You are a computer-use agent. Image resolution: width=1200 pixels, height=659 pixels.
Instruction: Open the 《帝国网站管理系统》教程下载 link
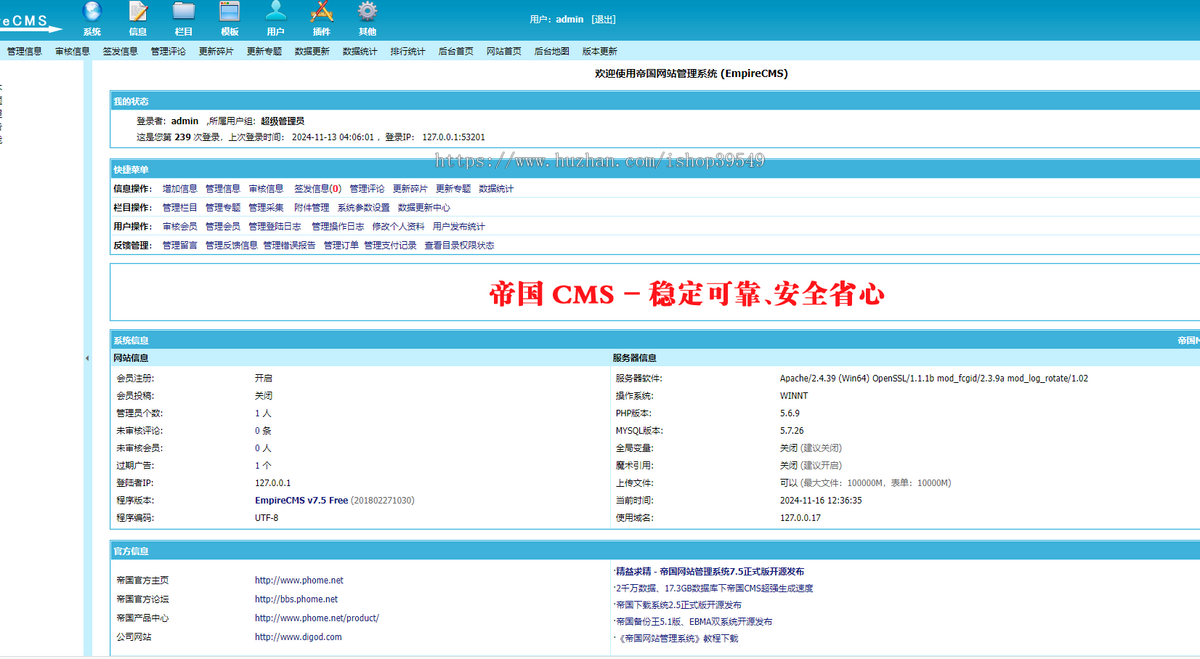pos(677,638)
